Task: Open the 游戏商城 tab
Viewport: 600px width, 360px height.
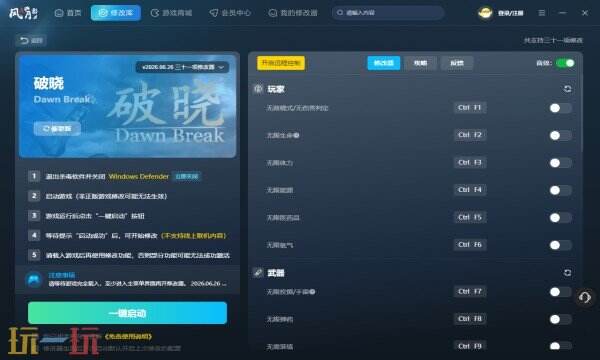Action: [x=171, y=13]
